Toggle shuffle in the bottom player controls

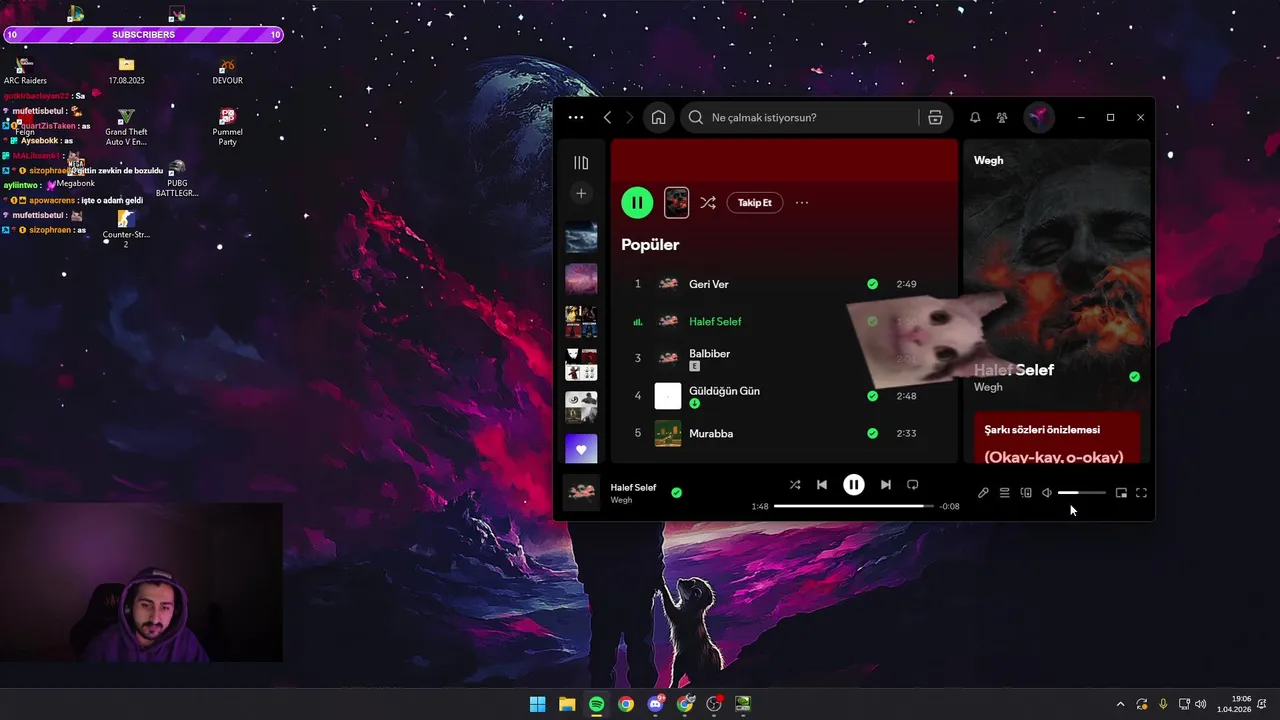point(795,484)
